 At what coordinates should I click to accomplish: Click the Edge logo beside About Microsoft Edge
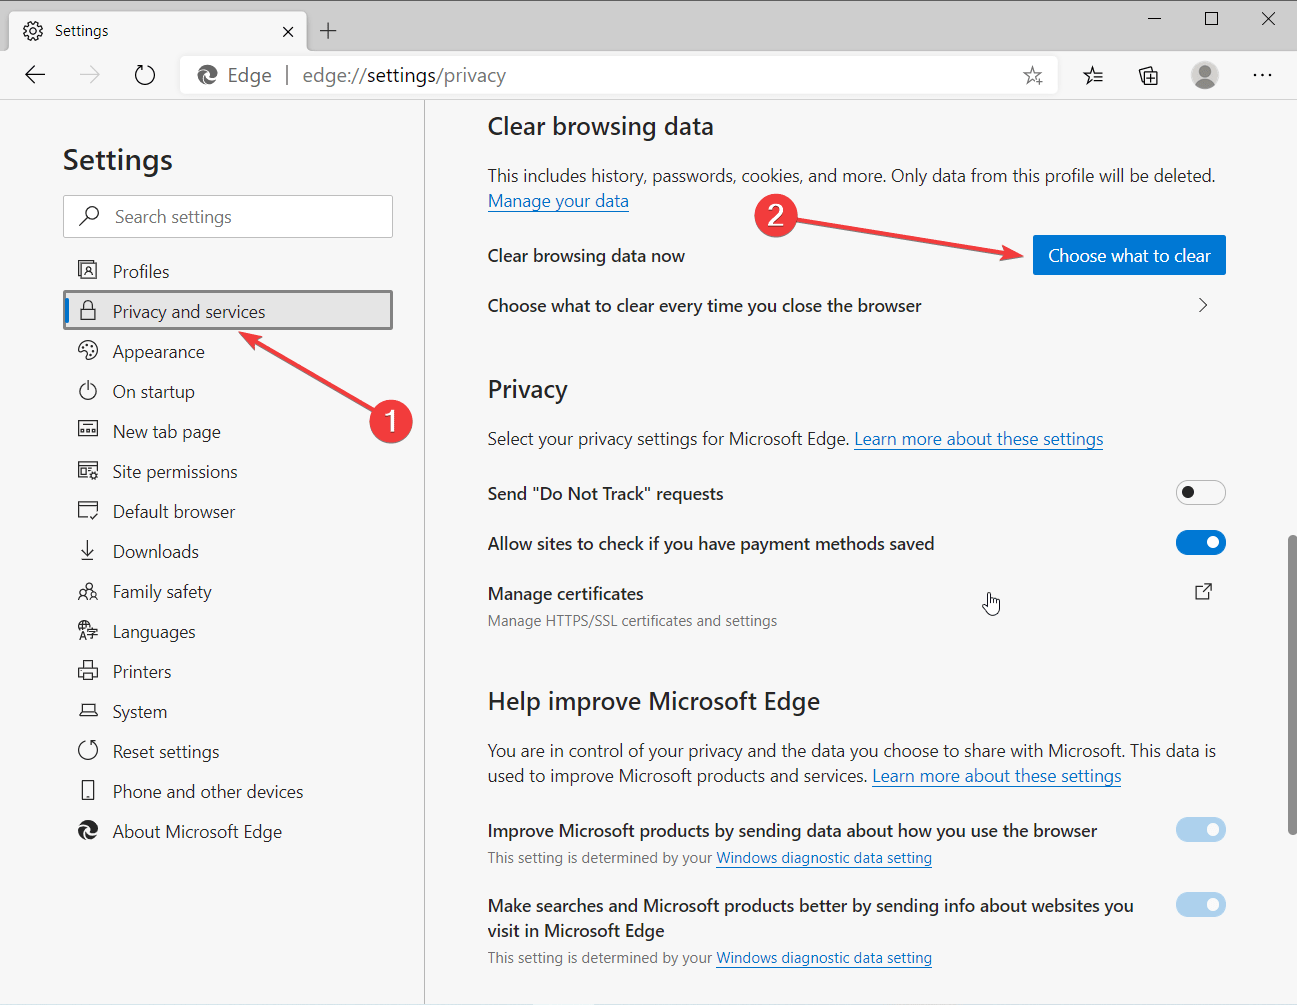pos(88,831)
